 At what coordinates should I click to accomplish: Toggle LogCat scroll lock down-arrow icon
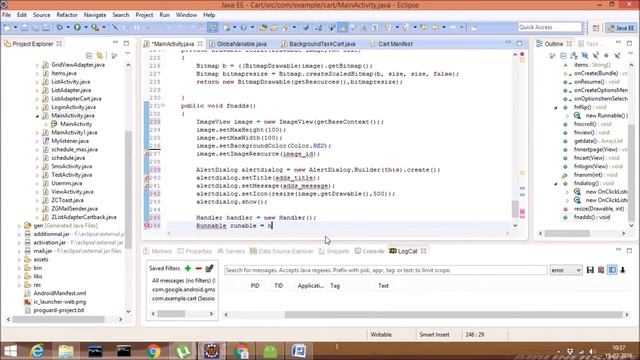pos(623,270)
